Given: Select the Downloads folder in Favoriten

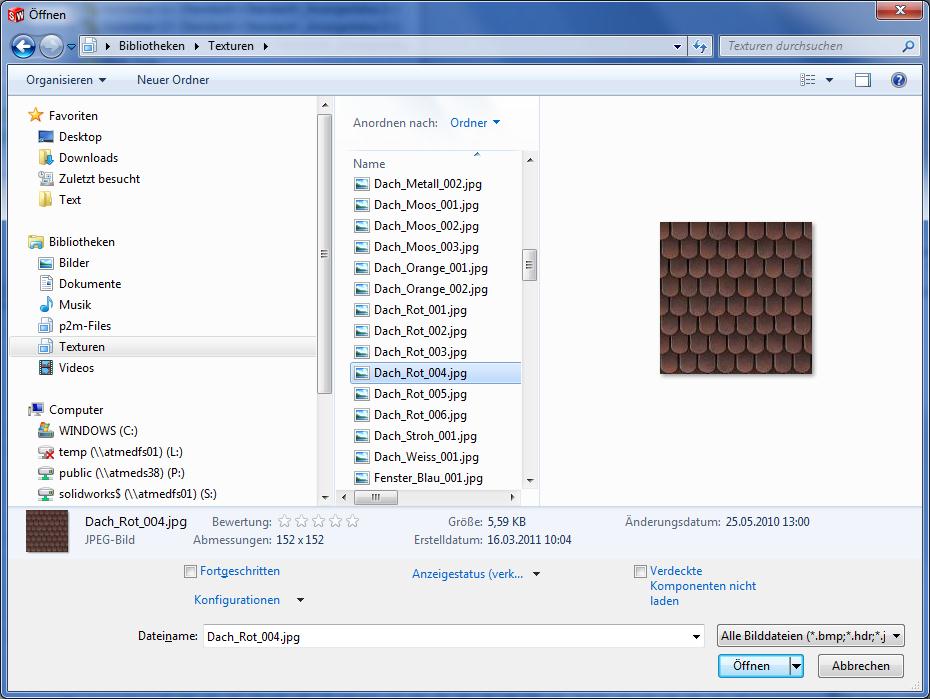Looking at the screenshot, I should click(88, 158).
